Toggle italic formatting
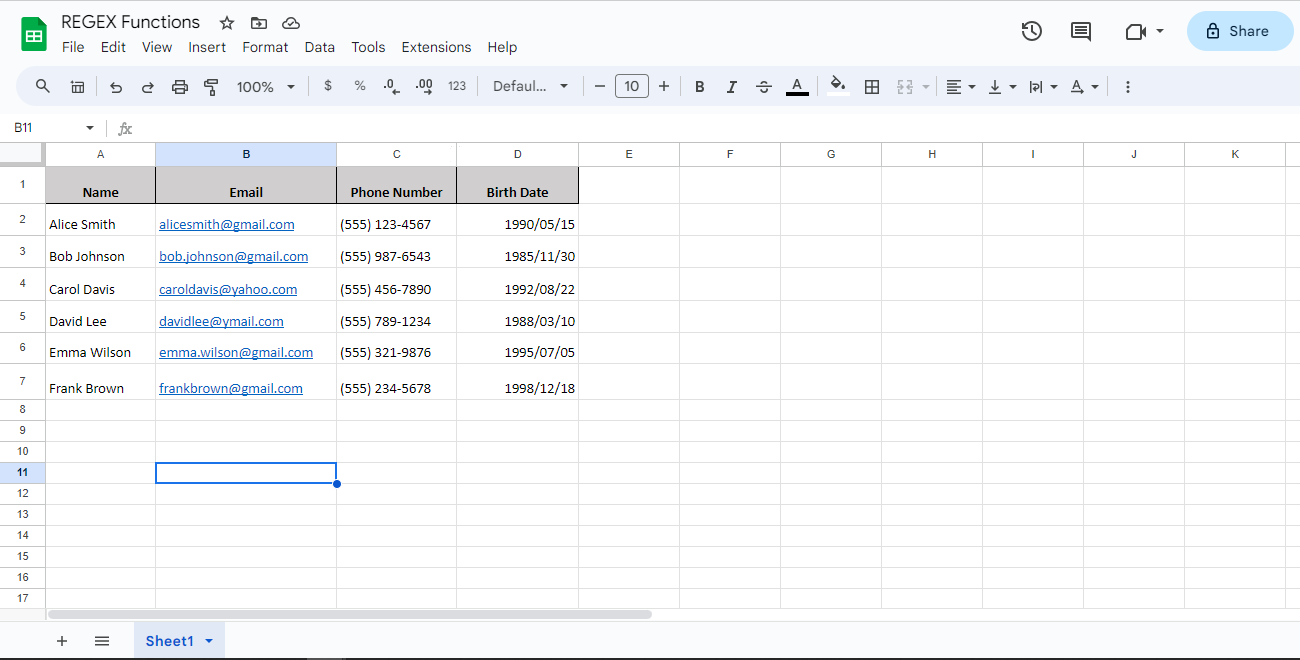Viewport: 1300px width, 660px height. (731, 86)
